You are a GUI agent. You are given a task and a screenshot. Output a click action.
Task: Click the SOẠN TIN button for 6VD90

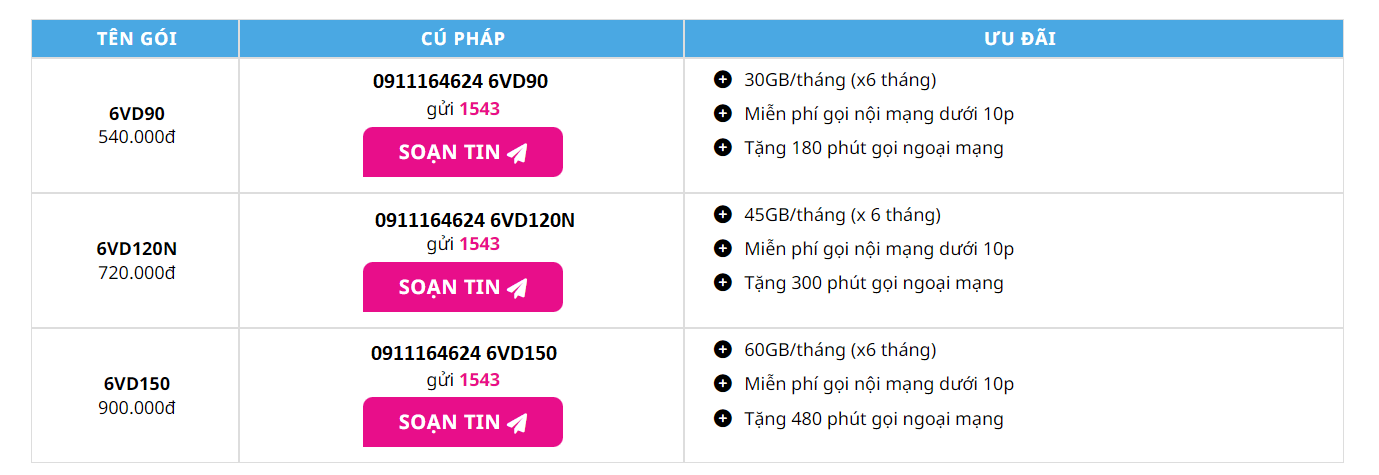click(462, 152)
